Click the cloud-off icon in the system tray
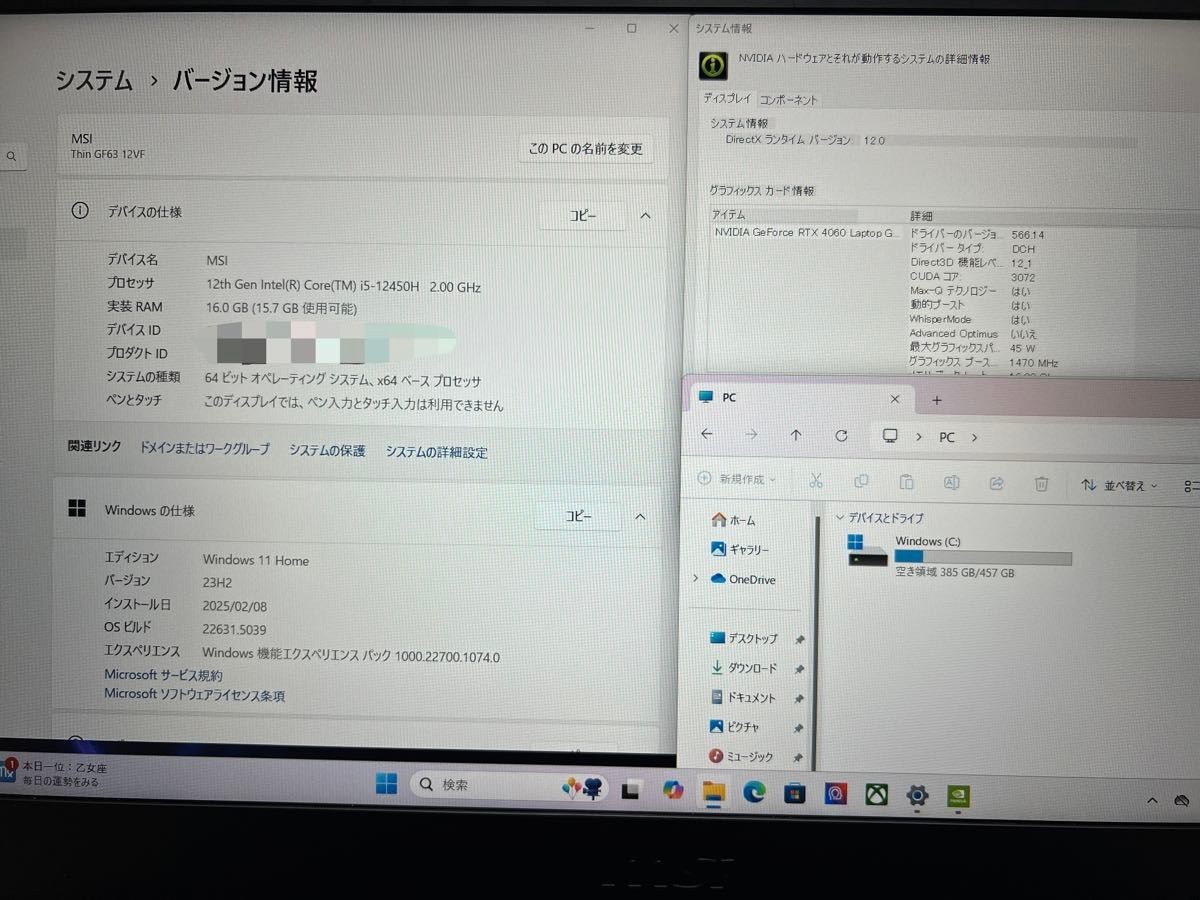This screenshot has width=1200, height=900. [1181, 801]
